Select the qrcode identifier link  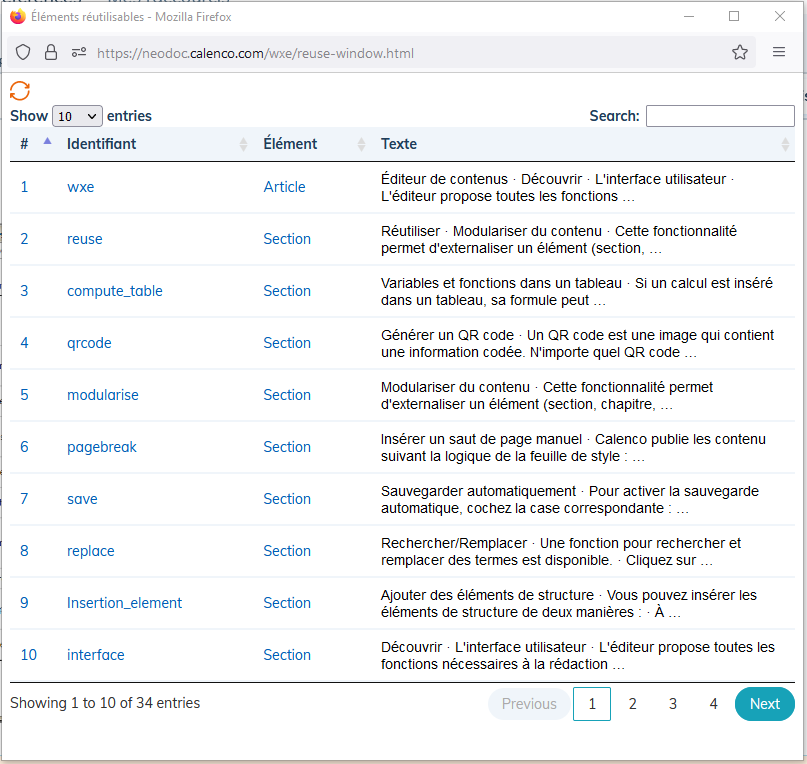point(89,343)
